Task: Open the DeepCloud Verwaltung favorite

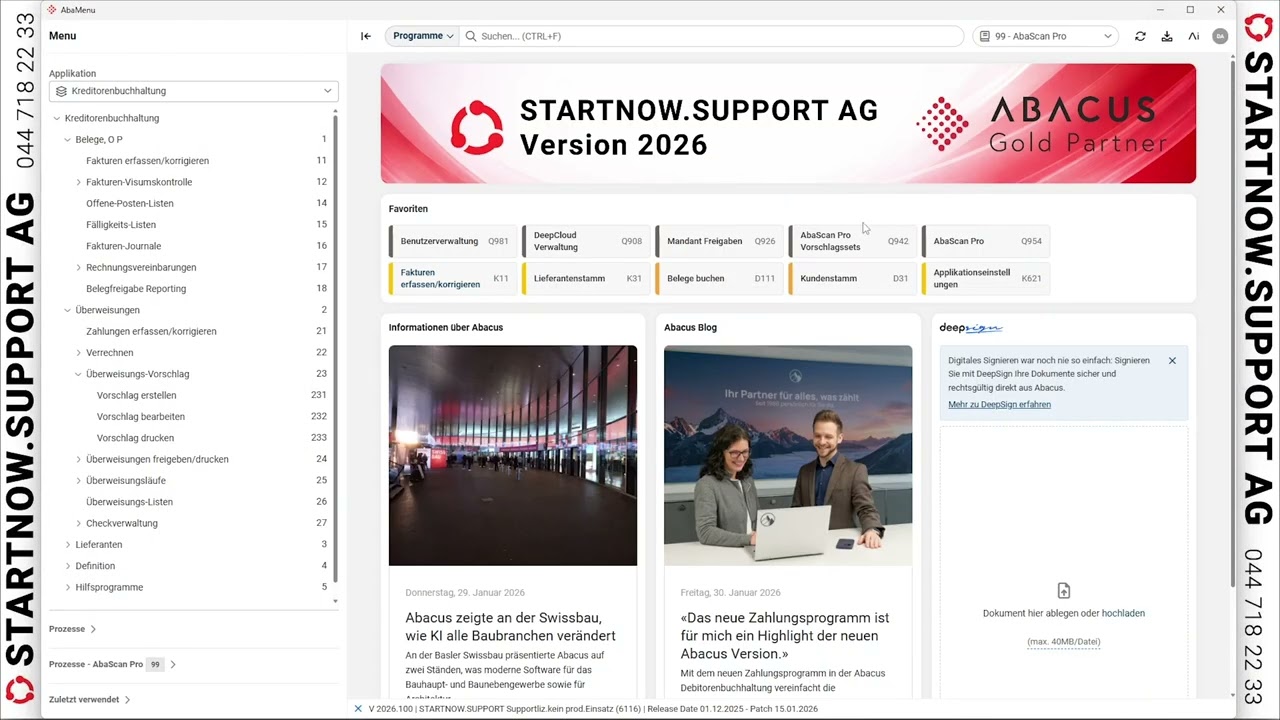Action: (x=586, y=241)
